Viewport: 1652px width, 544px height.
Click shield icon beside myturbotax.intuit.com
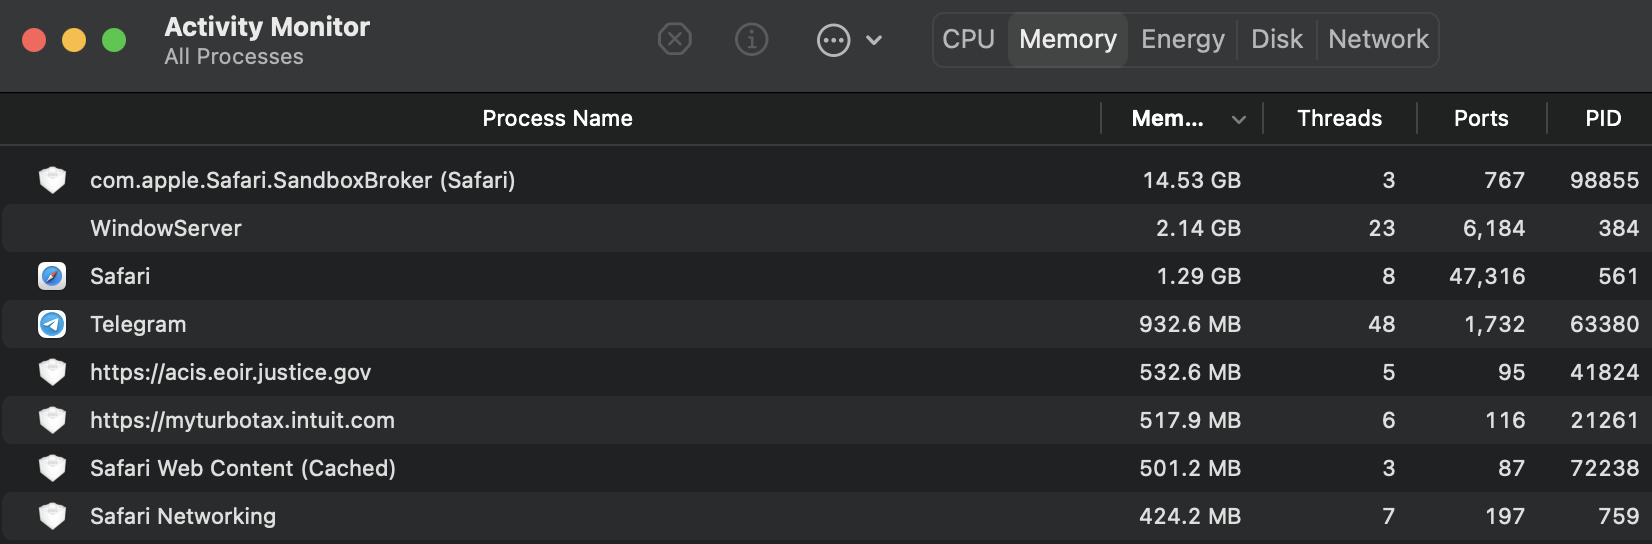52,420
